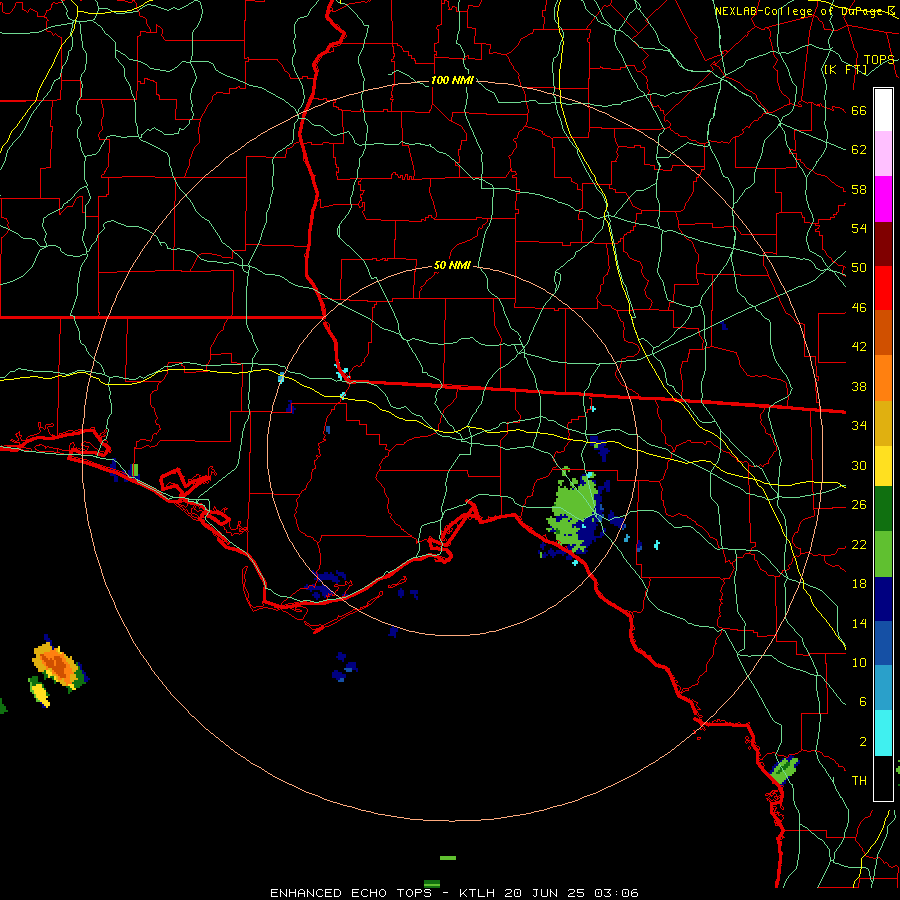Click the 'K FT' units label
Viewport: 900px width, 900px height.
tap(845, 69)
